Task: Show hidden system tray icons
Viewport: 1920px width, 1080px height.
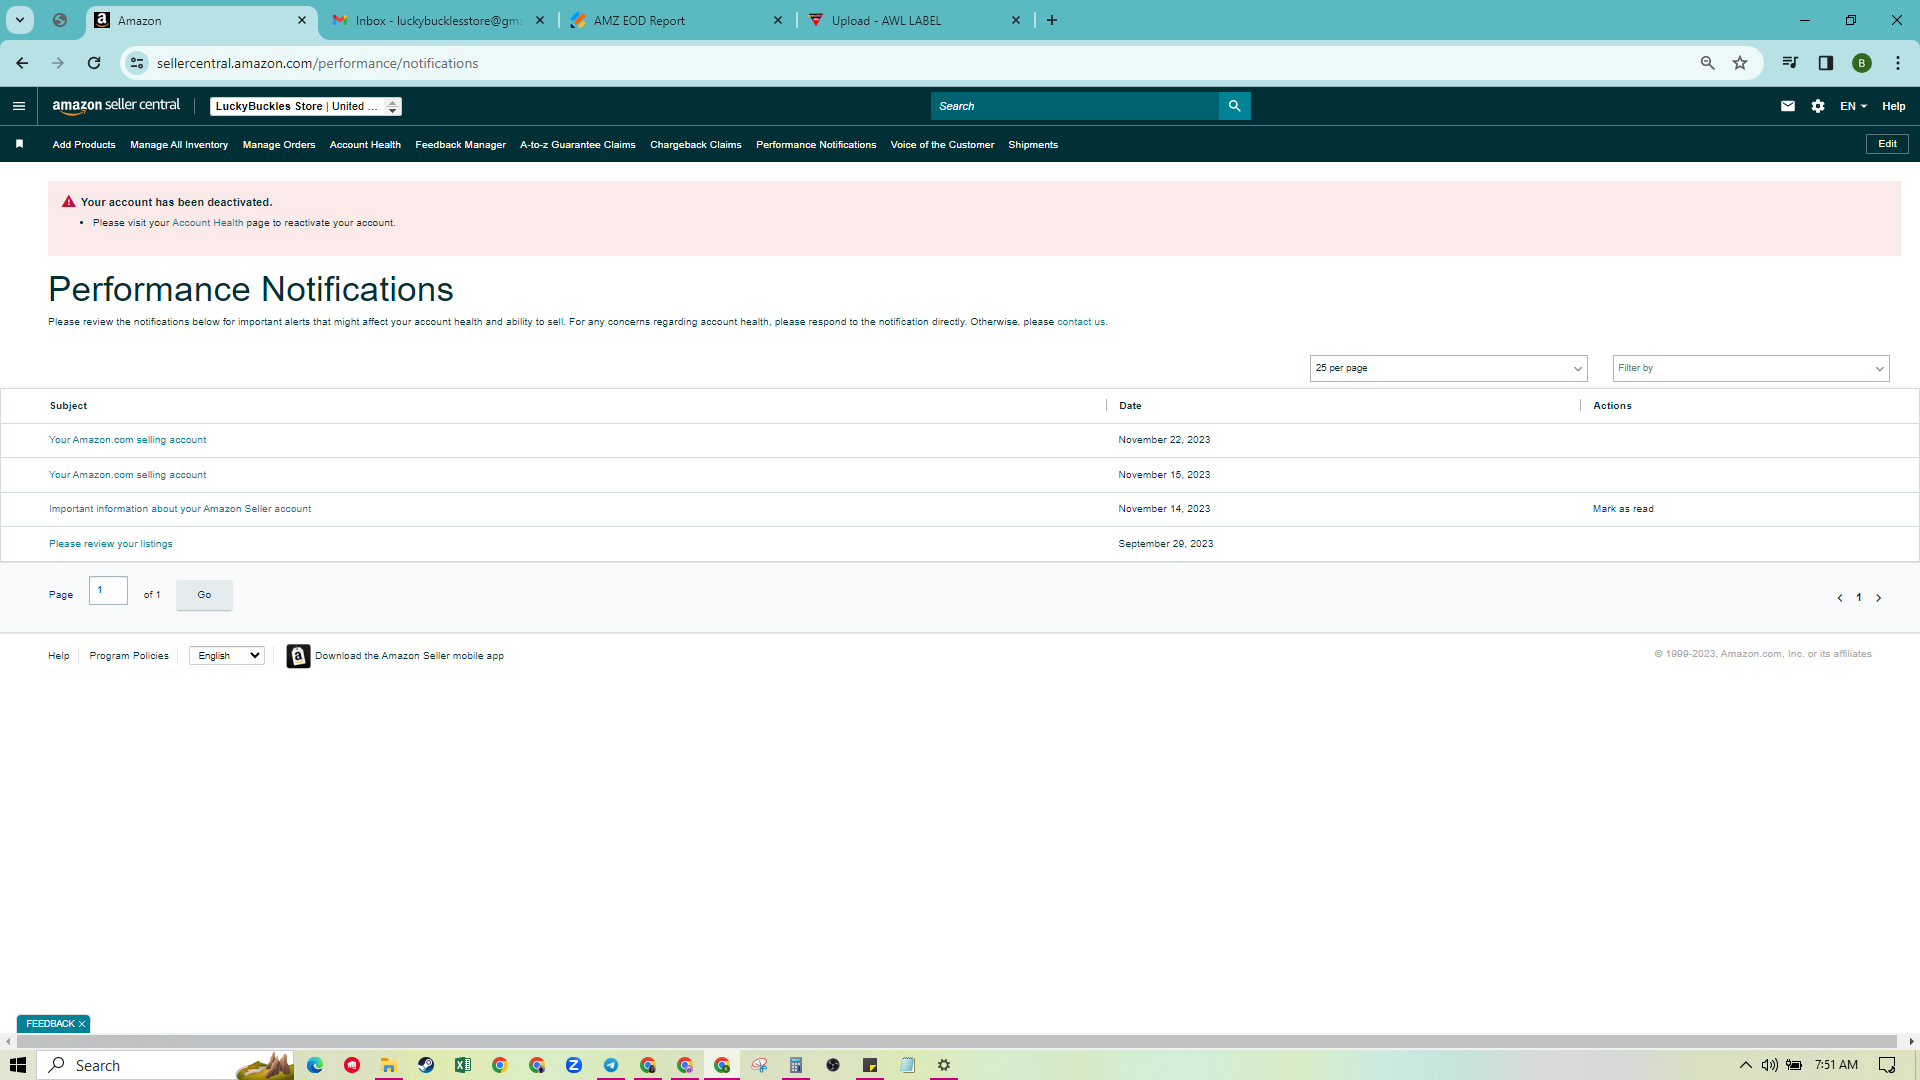Action: pyautogui.click(x=1746, y=1065)
